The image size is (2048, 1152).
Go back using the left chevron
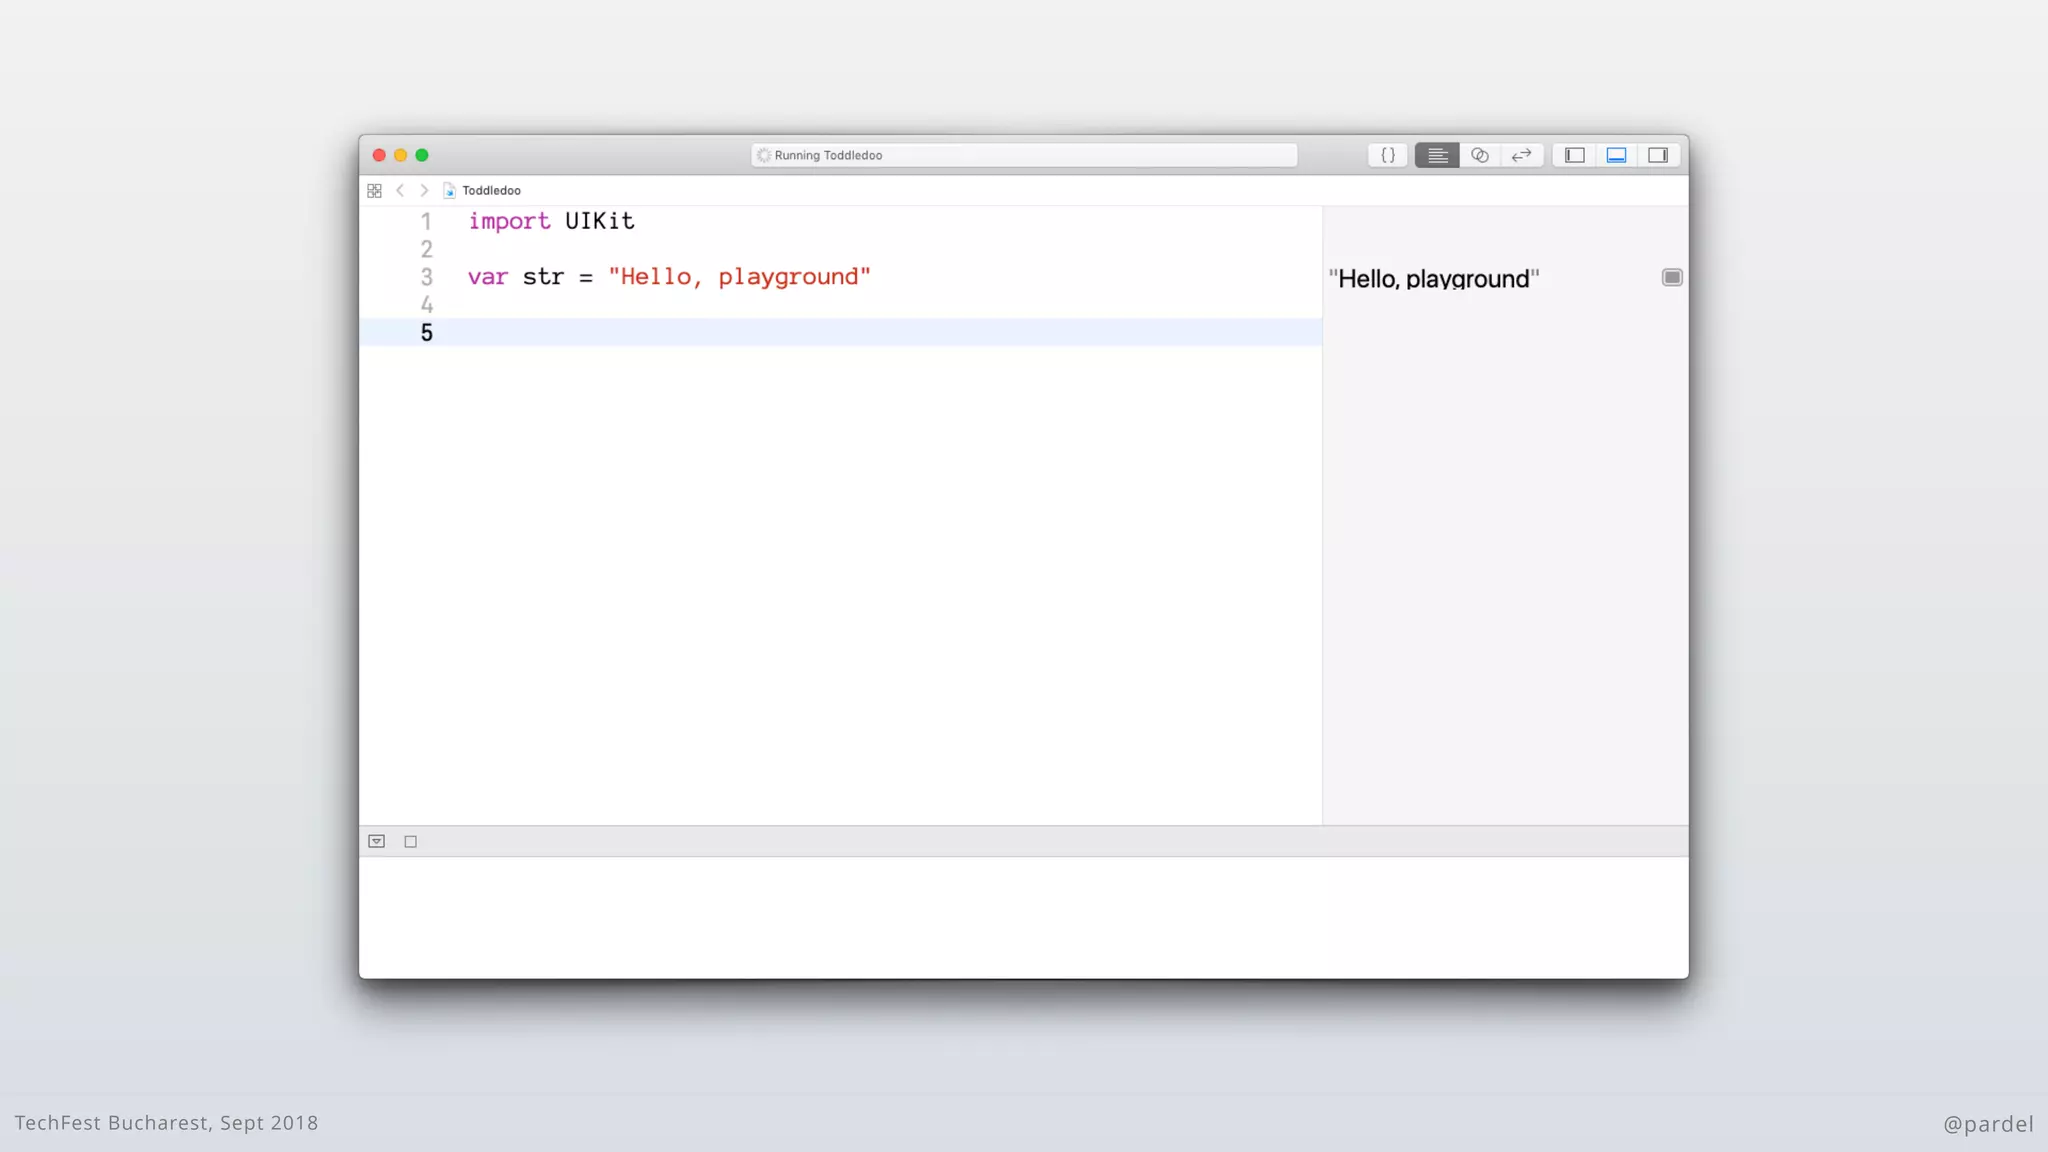point(400,190)
